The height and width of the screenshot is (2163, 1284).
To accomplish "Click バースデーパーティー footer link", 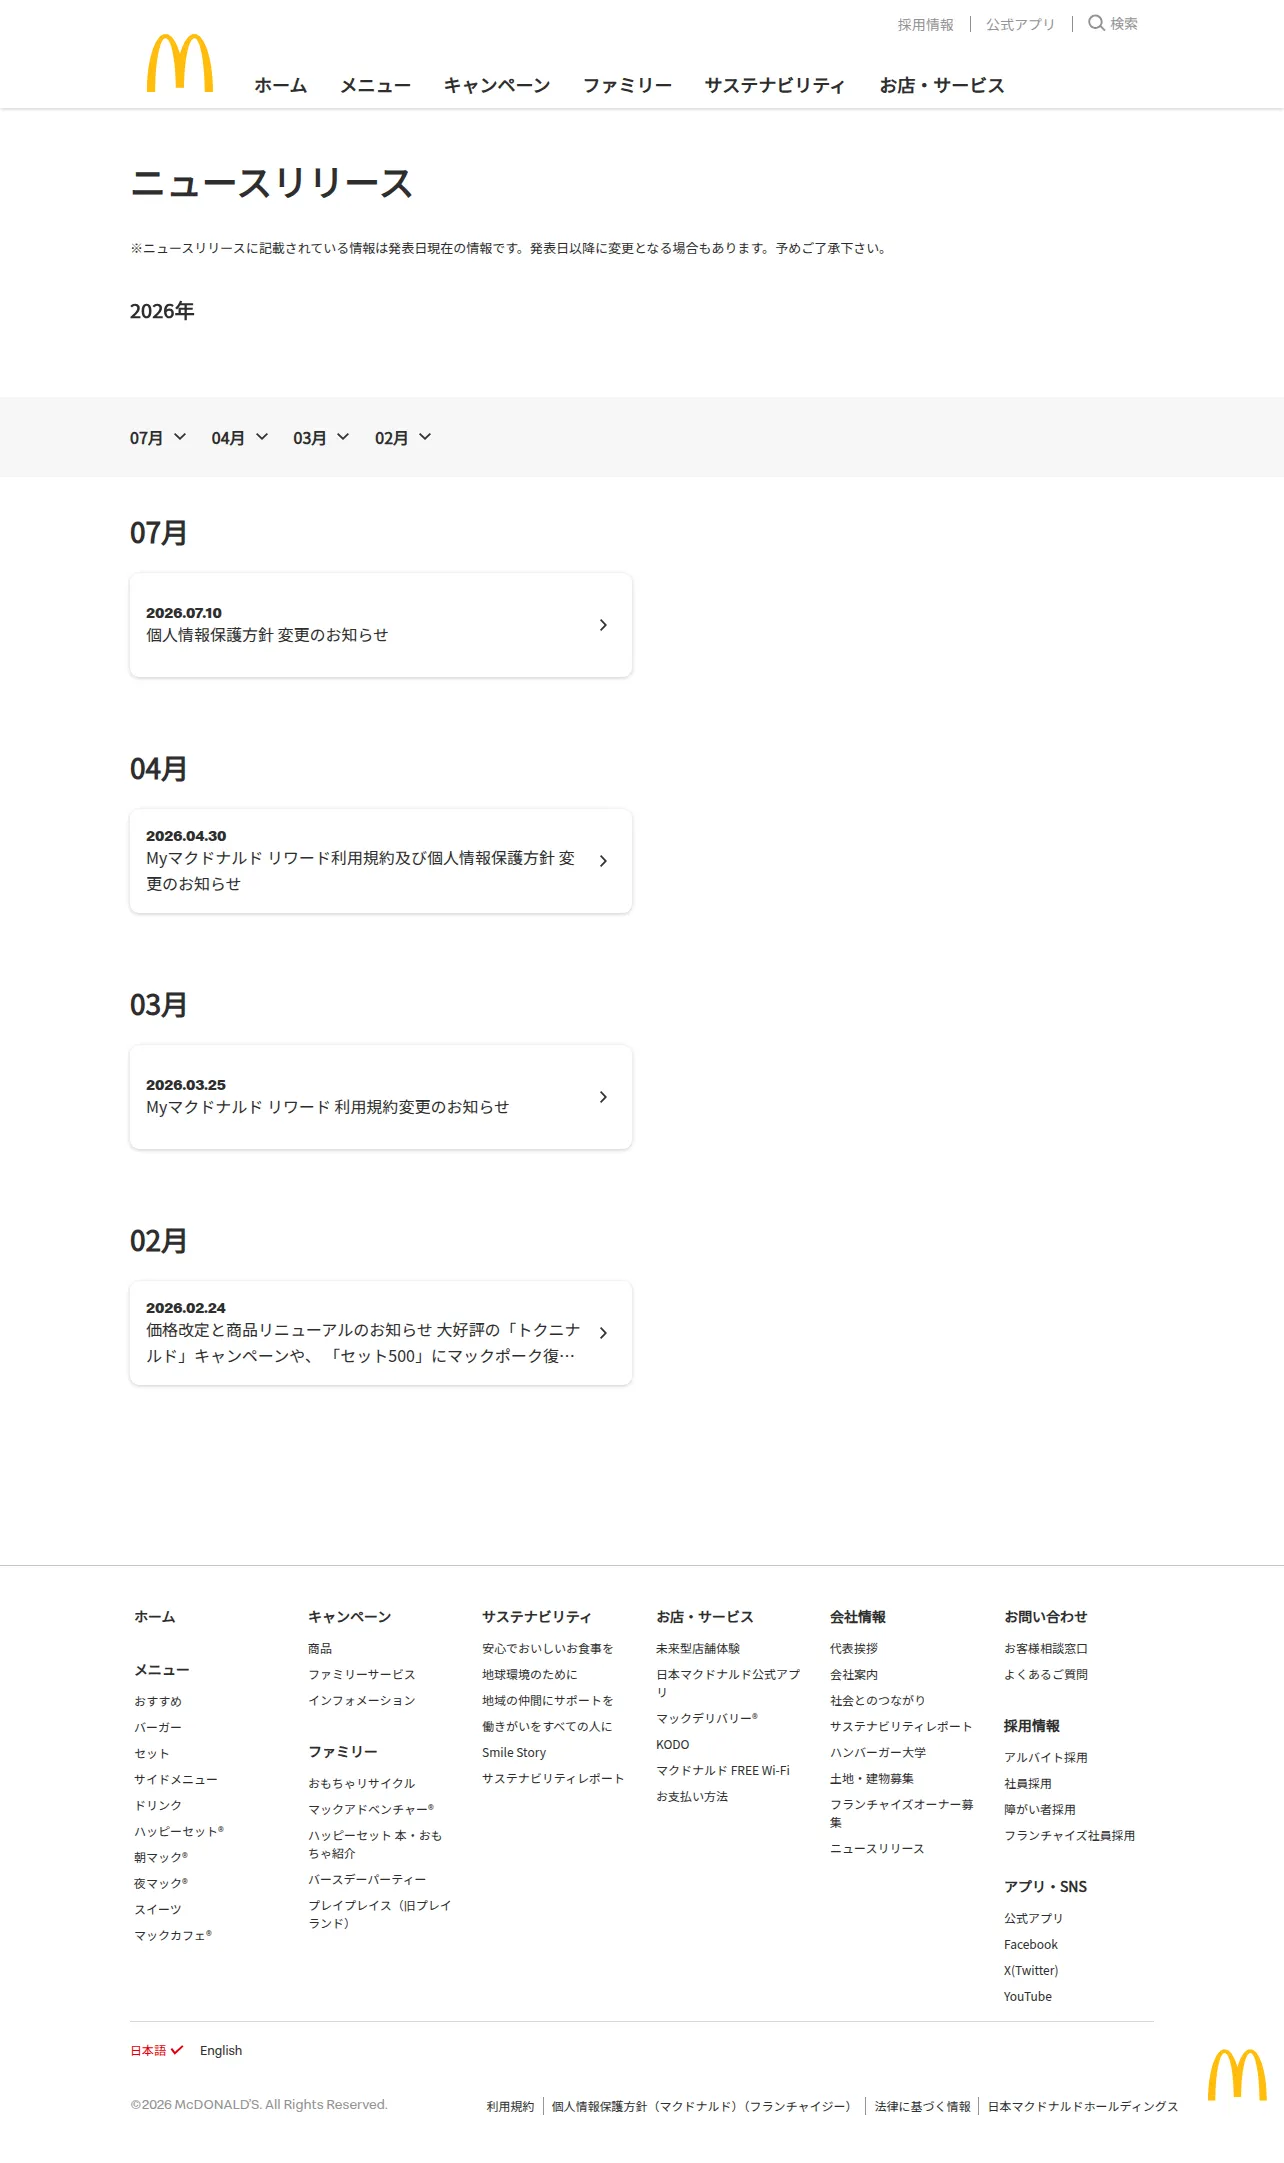I will point(367,1880).
